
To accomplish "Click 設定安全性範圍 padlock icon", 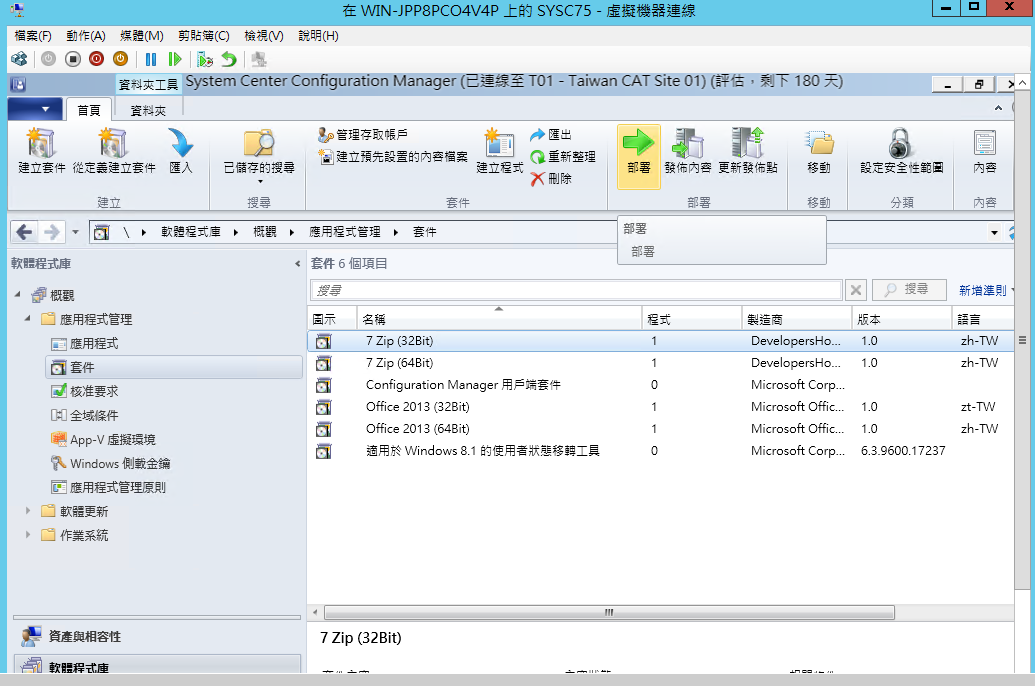I will pyautogui.click(x=901, y=151).
